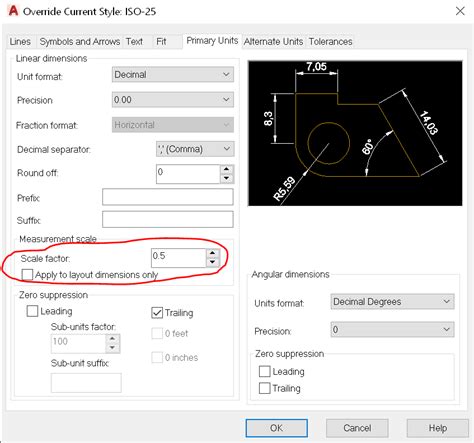Viewport: 474px width, 443px height.
Task: Decrease Scale factor with down arrow
Action: pos(213,262)
